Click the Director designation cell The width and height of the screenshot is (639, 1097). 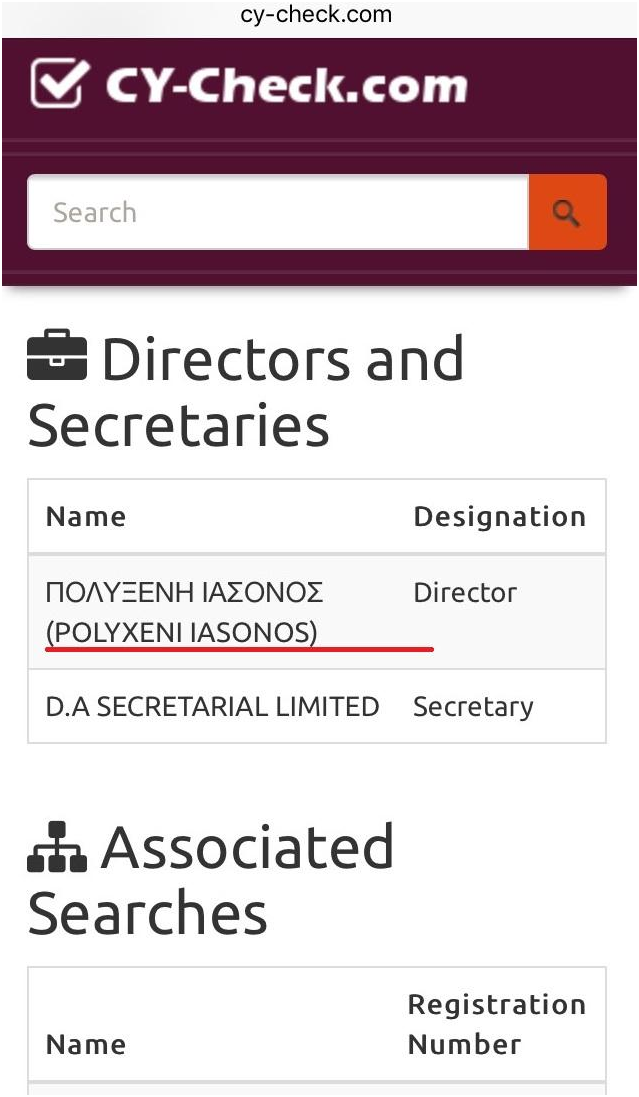[465, 593]
